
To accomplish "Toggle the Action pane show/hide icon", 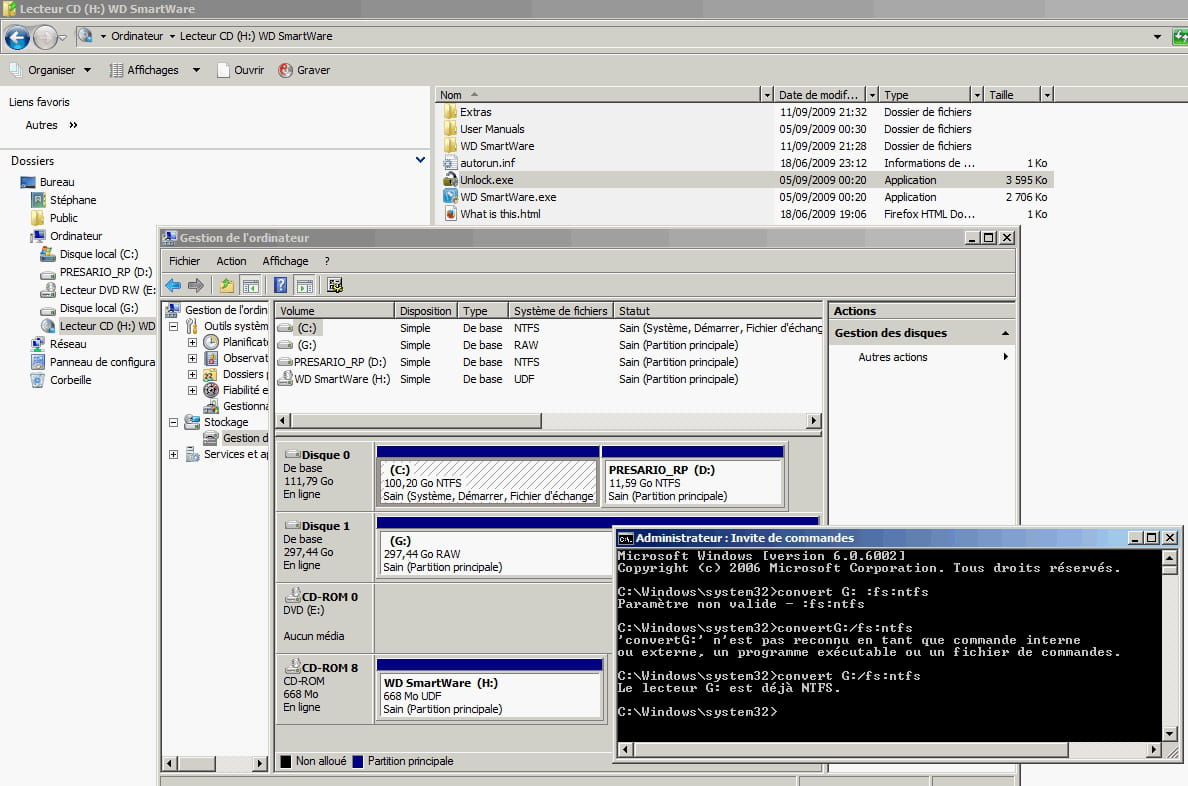I will (x=303, y=285).
